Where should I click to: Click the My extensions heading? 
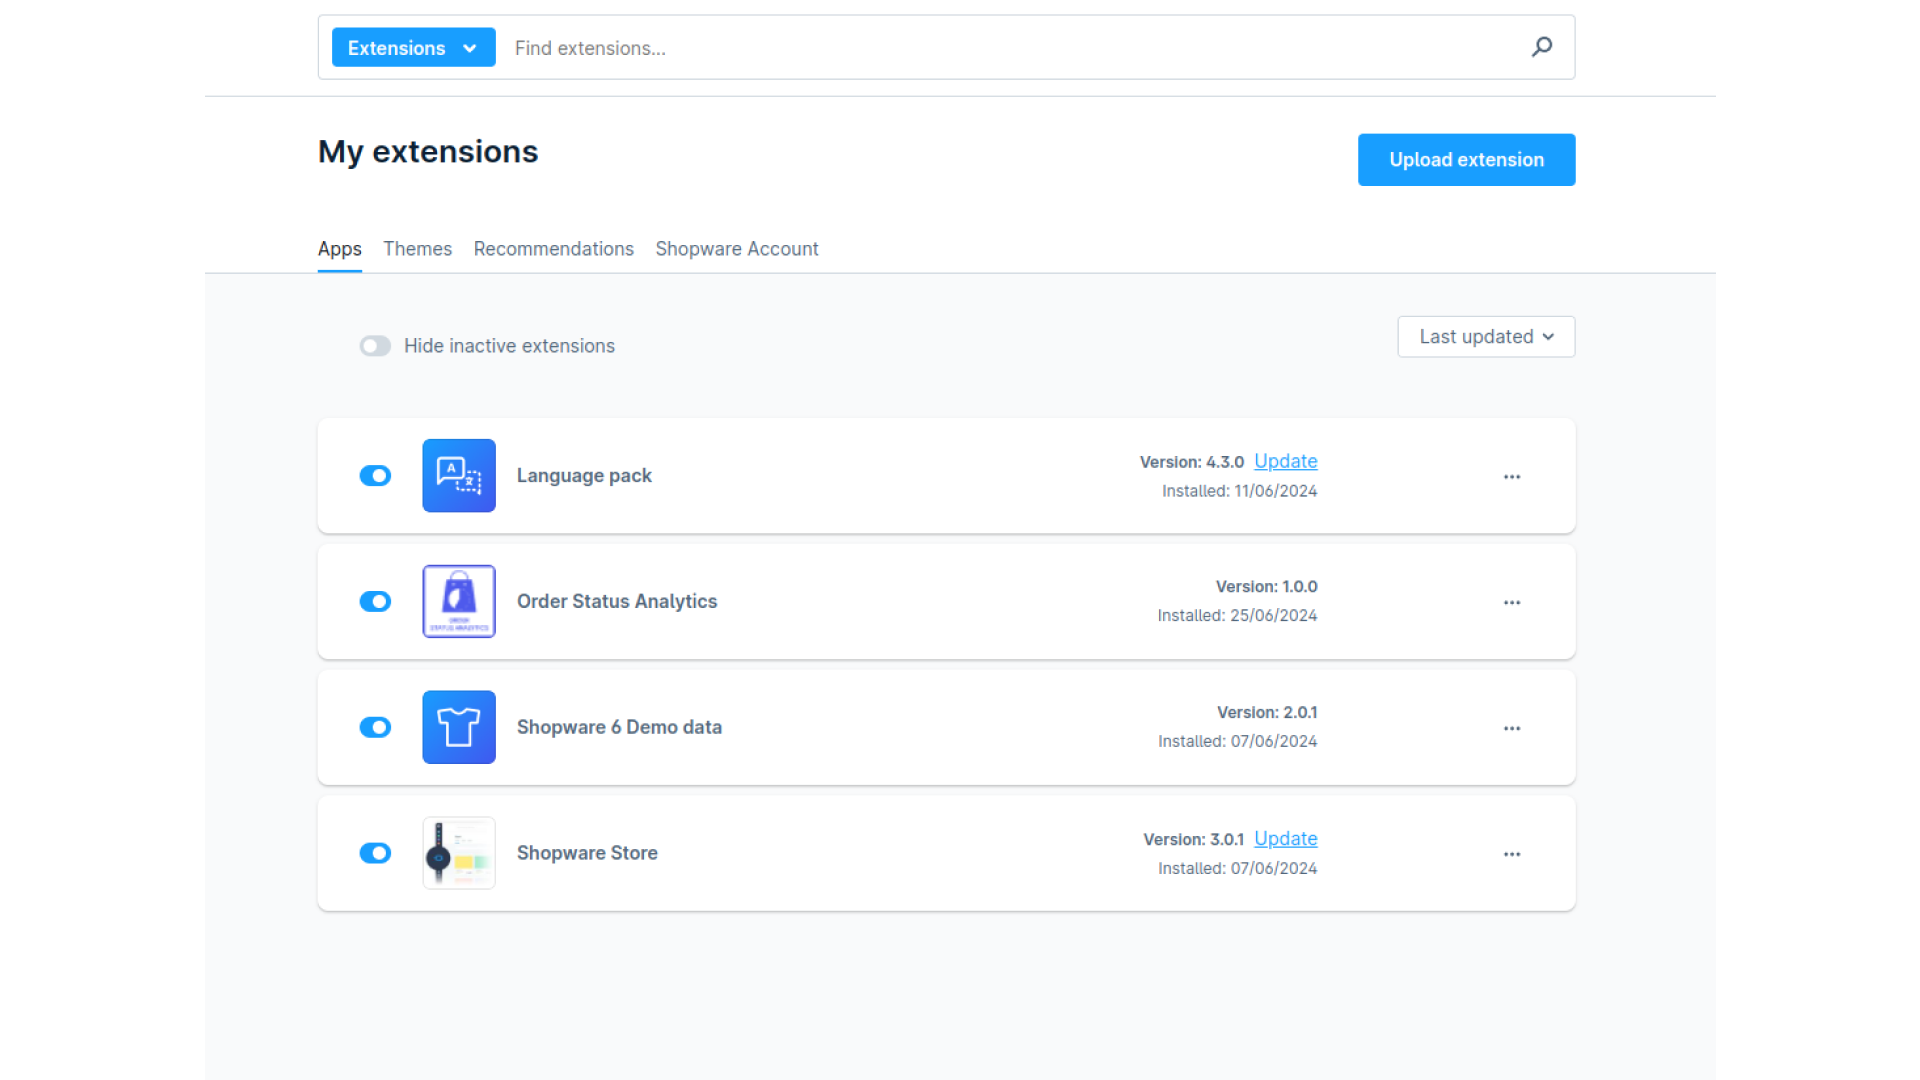428,152
